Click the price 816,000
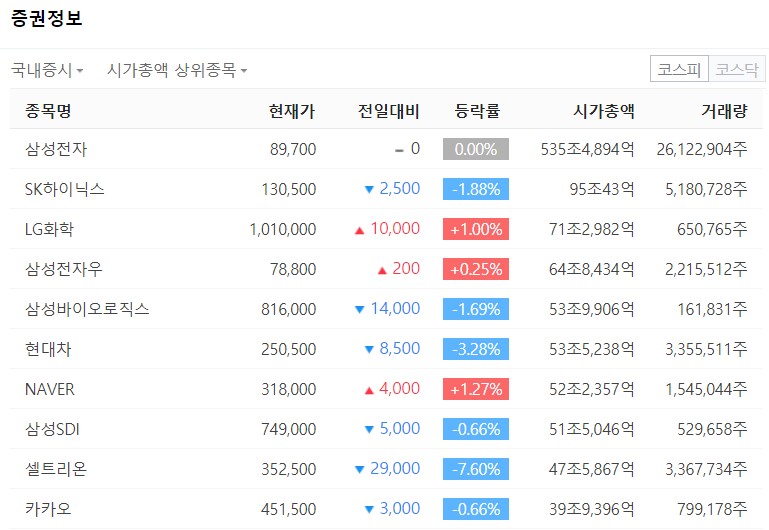 pyautogui.click(x=288, y=309)
